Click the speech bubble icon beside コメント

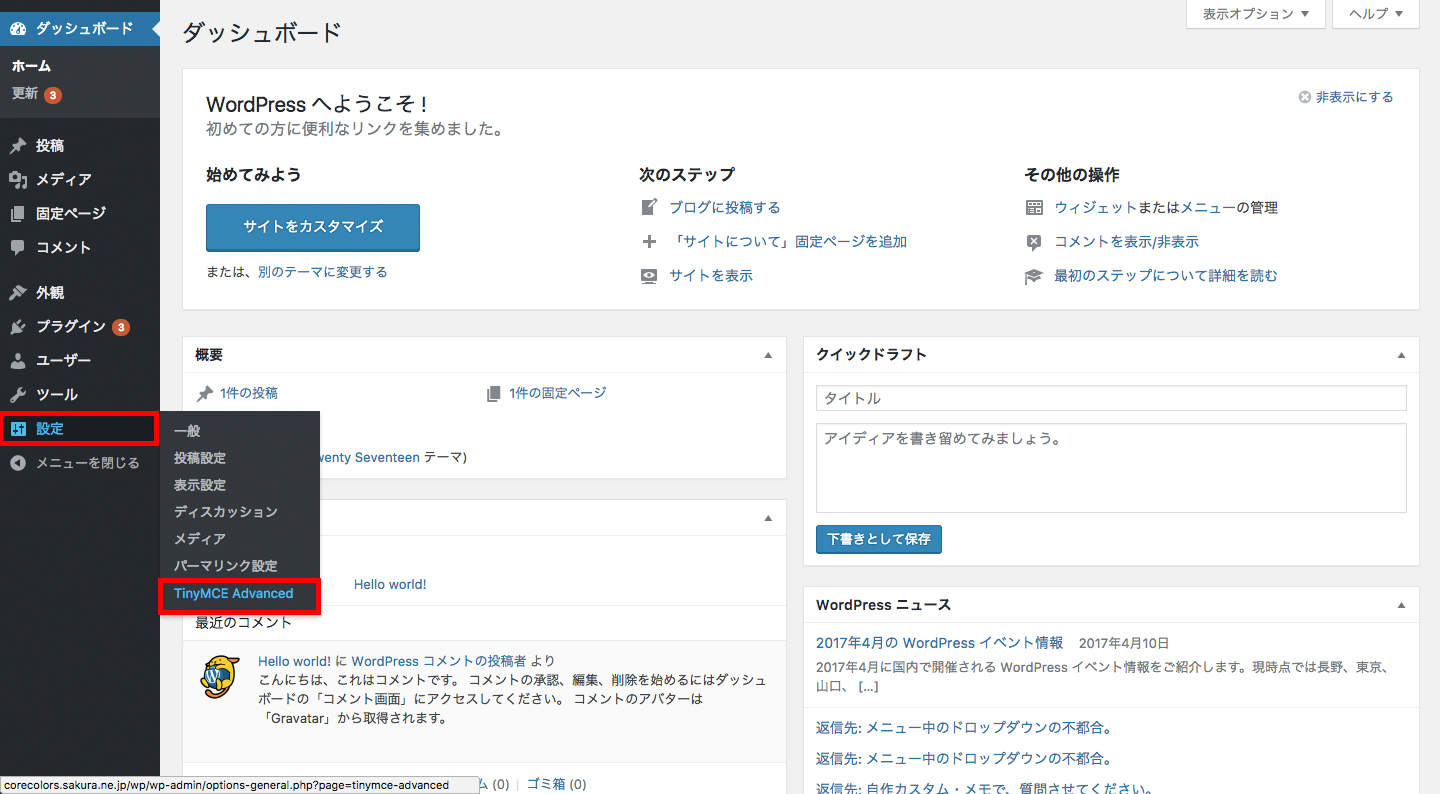[18, 247]
